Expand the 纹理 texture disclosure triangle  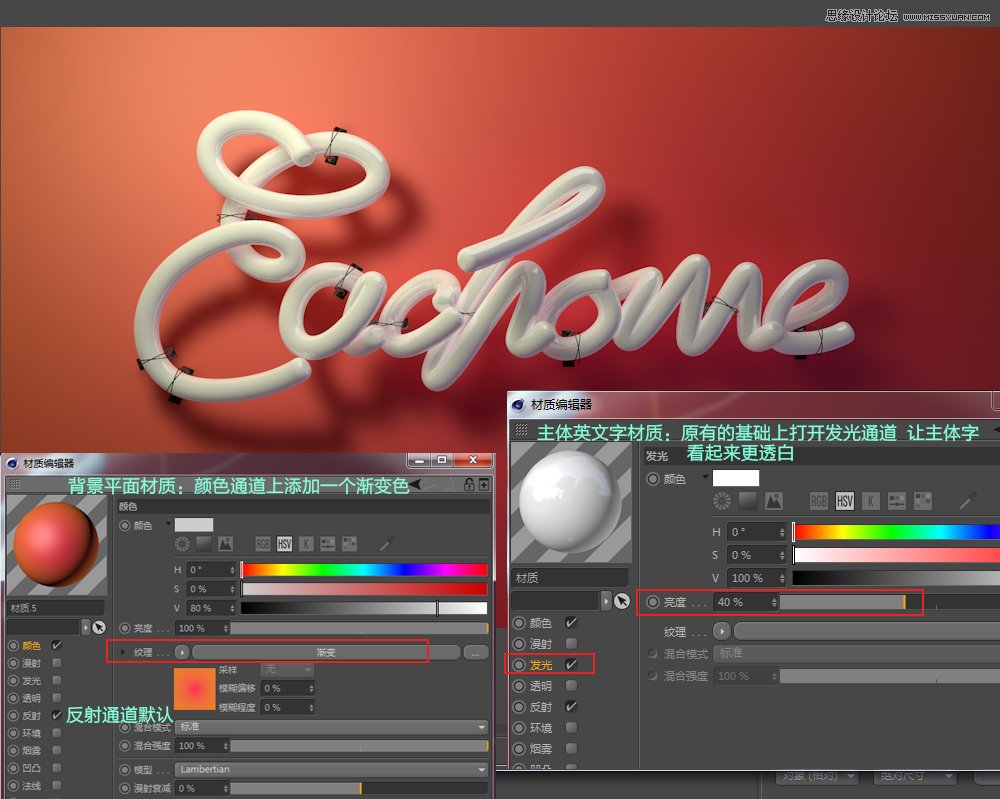click(x=122, y=652)
